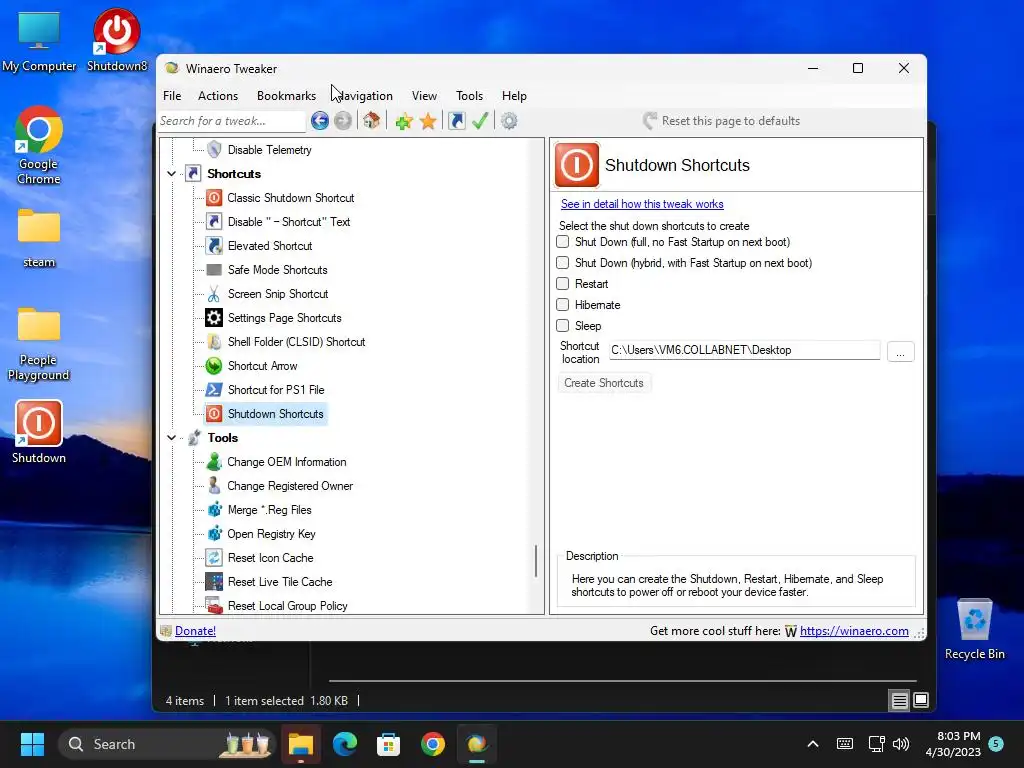Image resolution: width=1024 pixels, height=768 pixels.
Task: Browse shortcut location with ellipsis button
Action: click(x=901, y=351)
